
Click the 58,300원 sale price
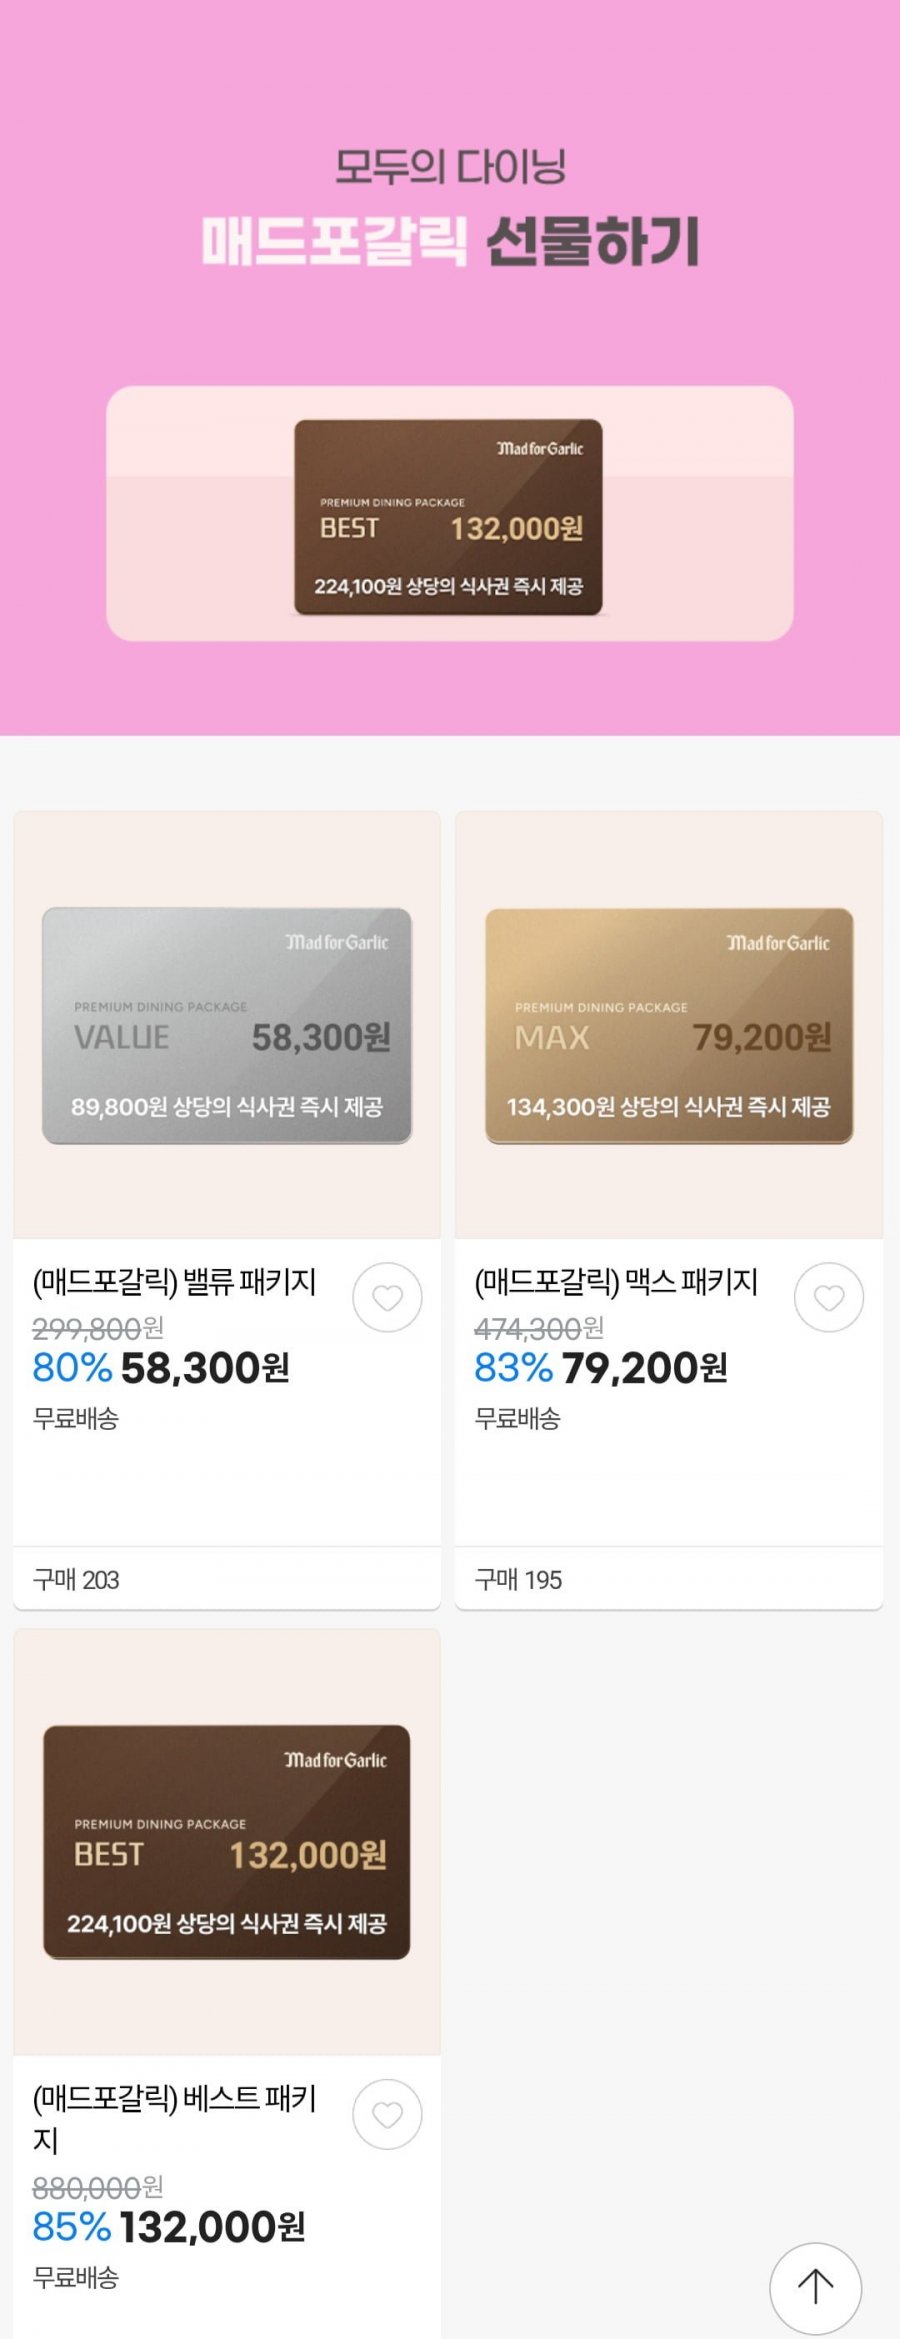coord(205,1368)
